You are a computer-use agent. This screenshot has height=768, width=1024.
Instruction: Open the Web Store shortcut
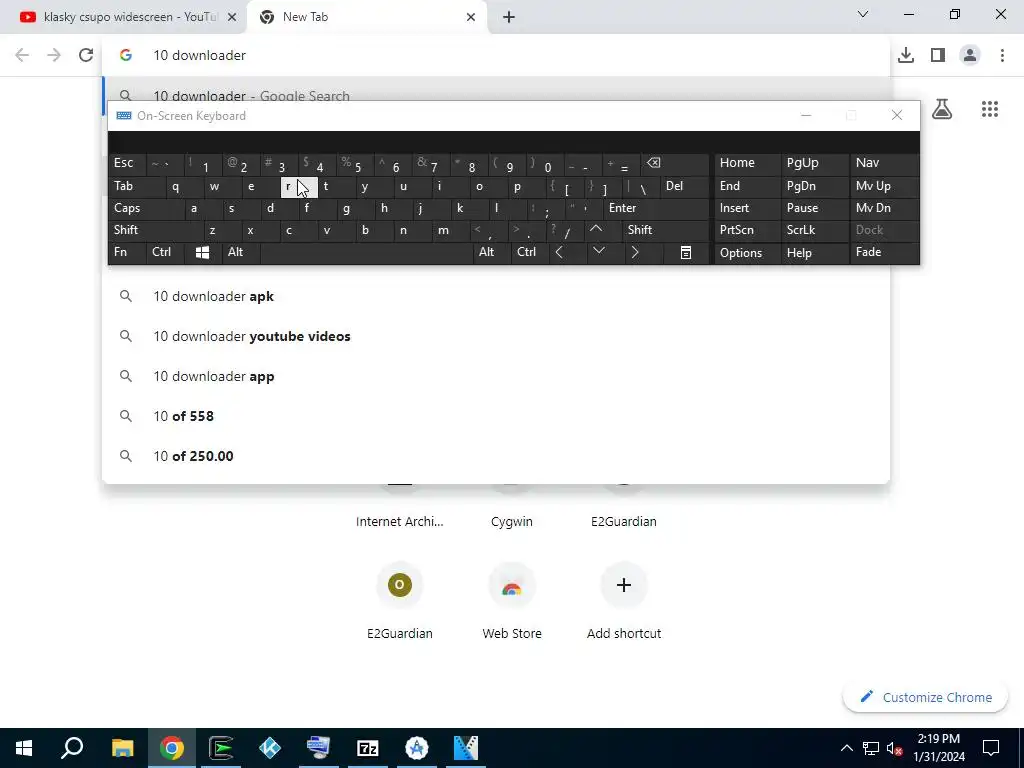point(511,601)
